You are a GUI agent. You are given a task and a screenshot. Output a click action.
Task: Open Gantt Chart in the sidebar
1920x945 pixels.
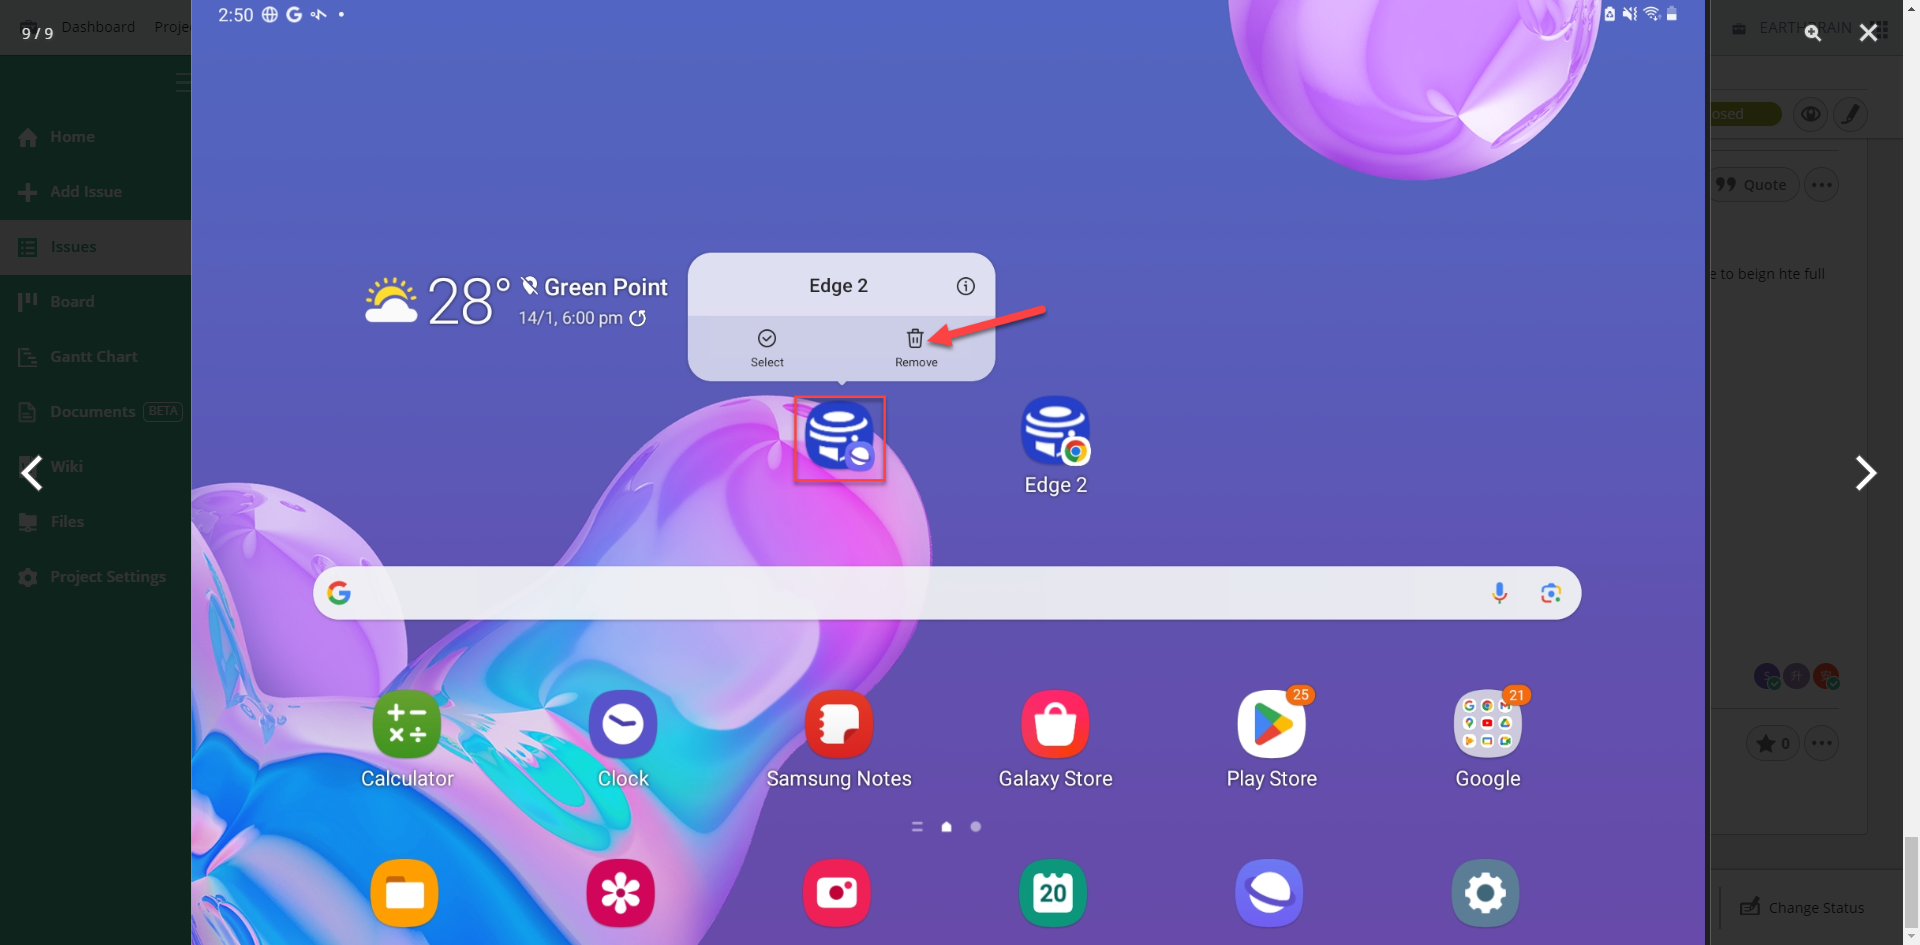[95, 357]
